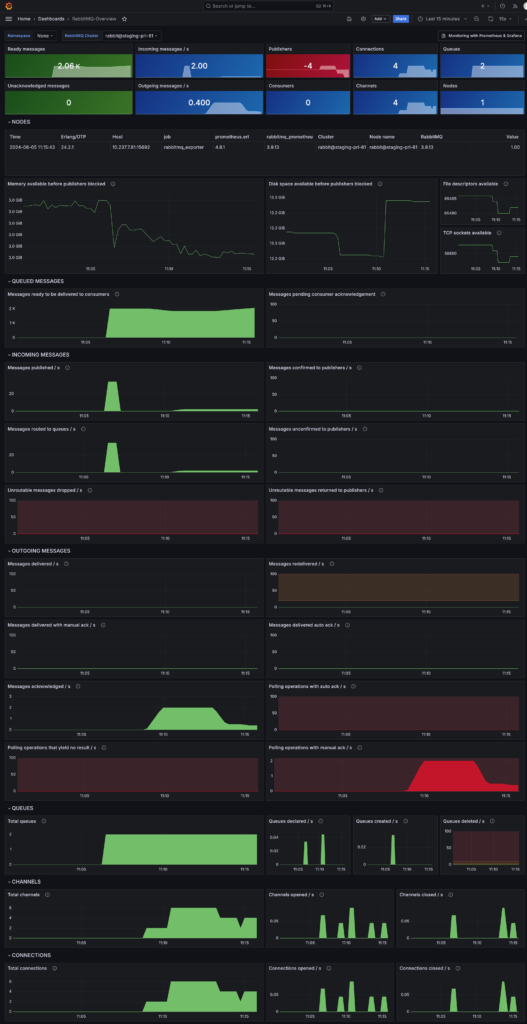
Task: Open the hamburger navigation menu
Action: point(8,19)
